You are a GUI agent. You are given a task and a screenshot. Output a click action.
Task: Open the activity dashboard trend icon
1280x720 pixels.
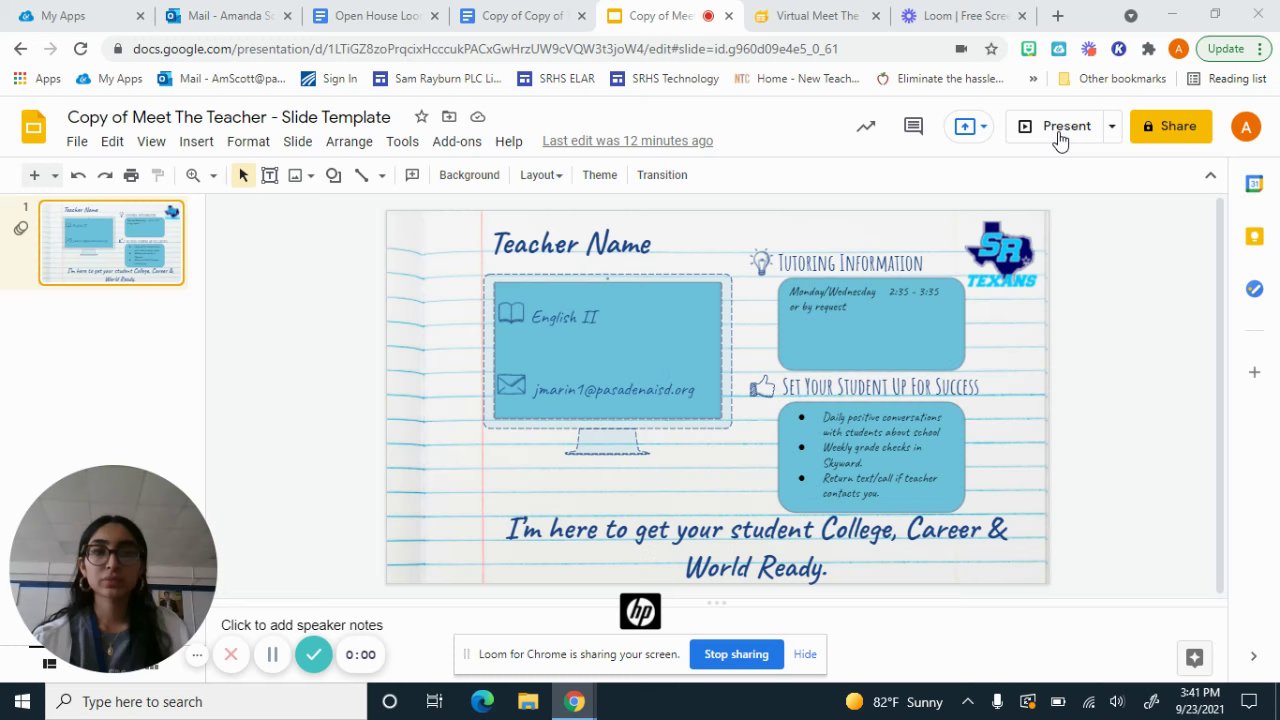pos(866,126)
